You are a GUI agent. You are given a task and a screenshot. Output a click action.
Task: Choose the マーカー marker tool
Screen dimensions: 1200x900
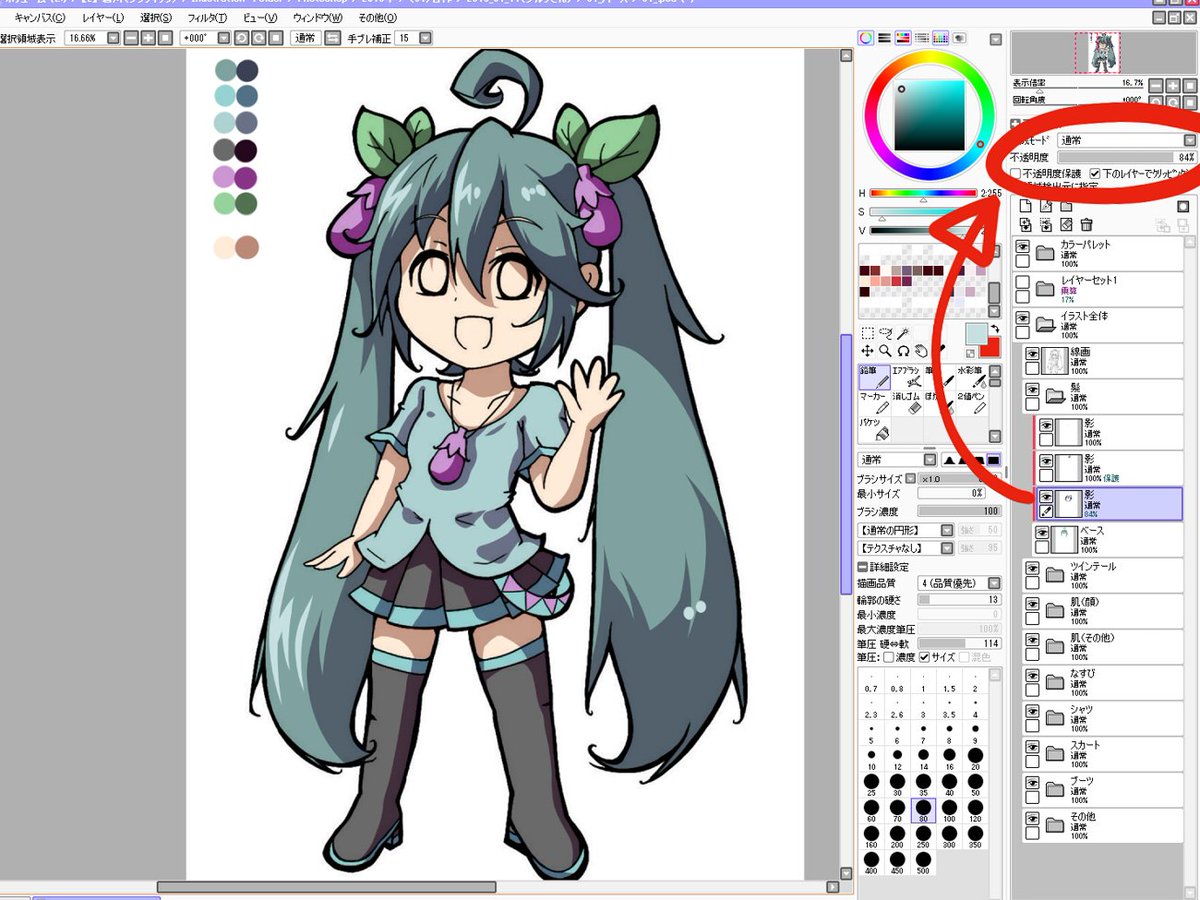coord(874,402)
